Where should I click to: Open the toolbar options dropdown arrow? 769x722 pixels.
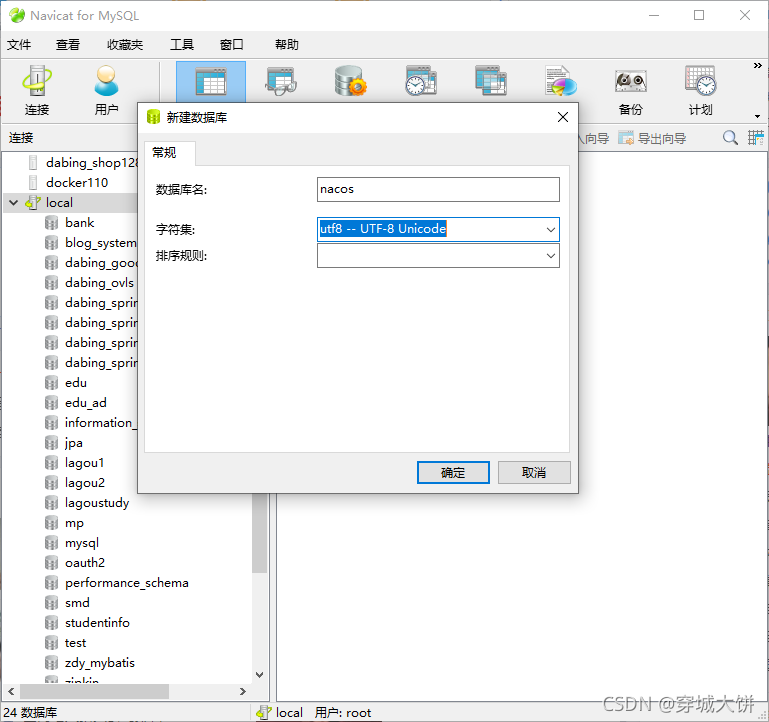pos(758,116)
